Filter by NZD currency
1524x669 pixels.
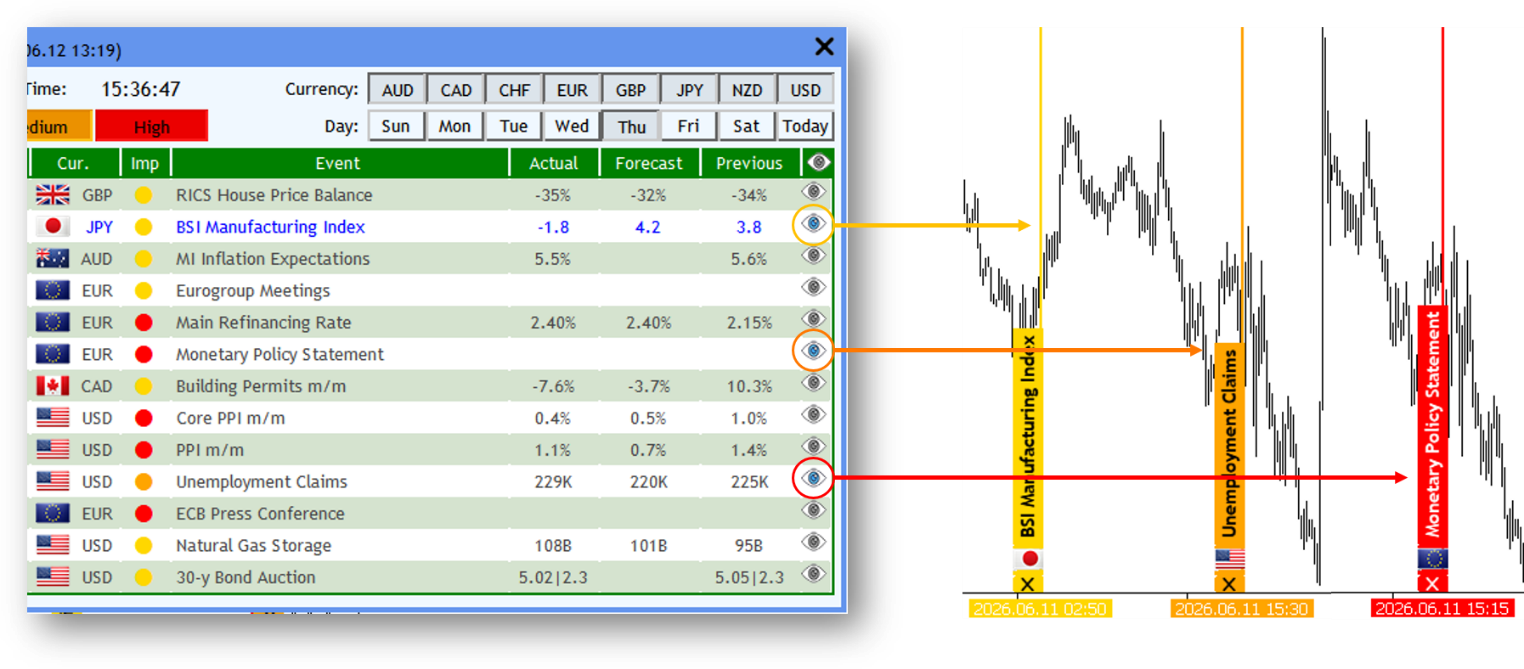(747, 90)
